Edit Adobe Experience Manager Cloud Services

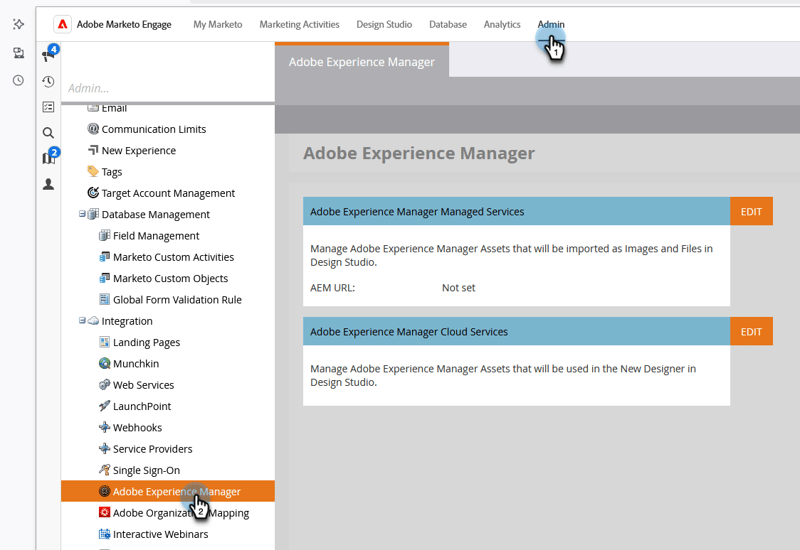click(x=751, y=332)
